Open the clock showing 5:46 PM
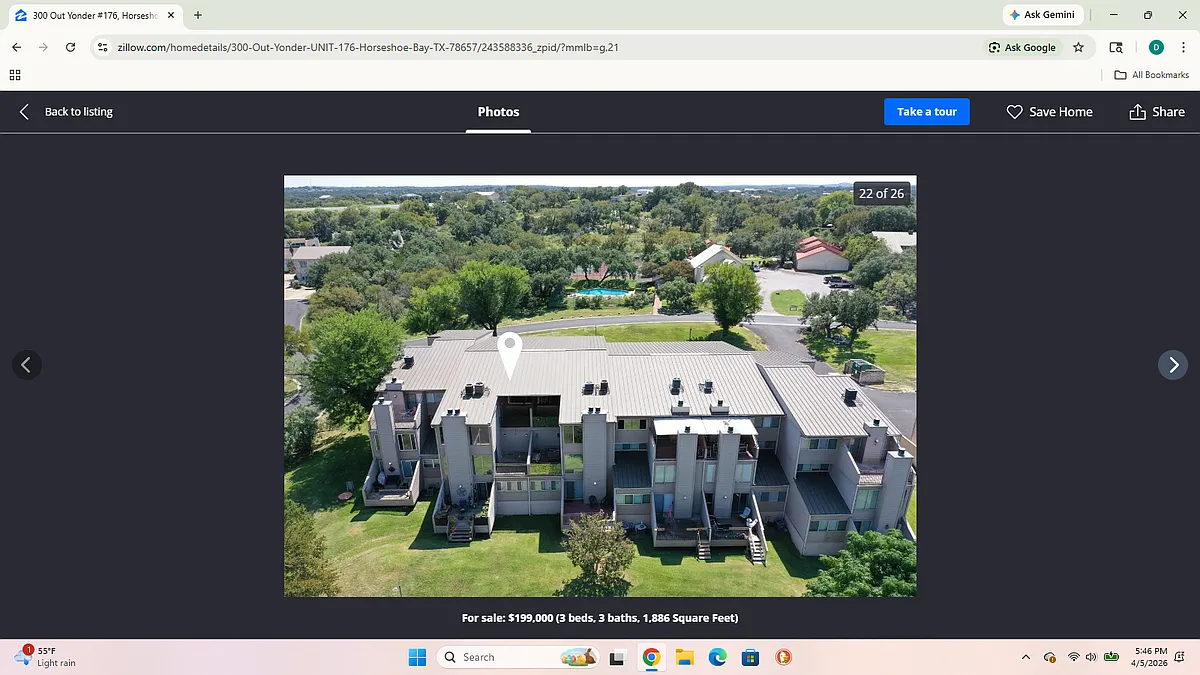The image size is (1200, 675). pyautogui.click(x=1148, y=657)
